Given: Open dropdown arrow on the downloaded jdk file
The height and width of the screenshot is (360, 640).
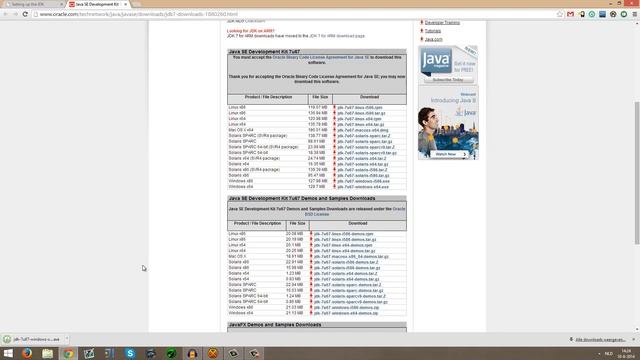Looking at the screenshot, I should tap(67, 339).
